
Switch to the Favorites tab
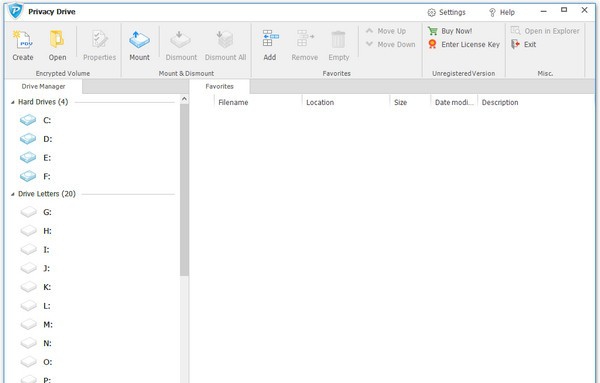[219, 86]
